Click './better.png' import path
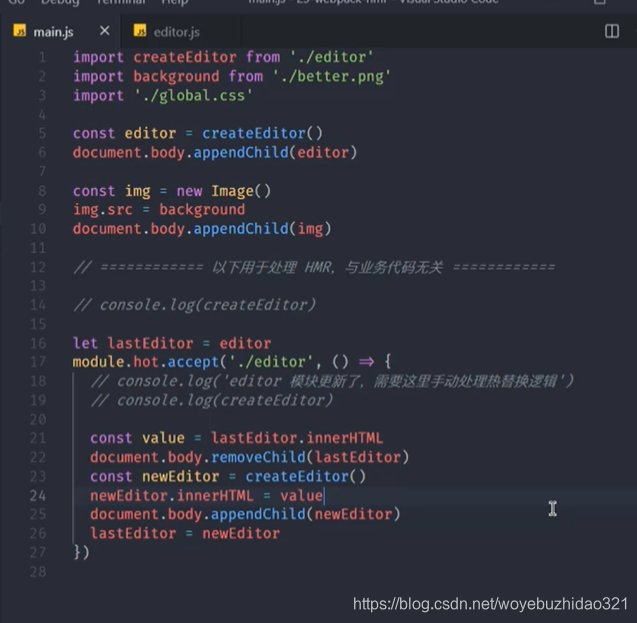 click(x=332, y=76)
